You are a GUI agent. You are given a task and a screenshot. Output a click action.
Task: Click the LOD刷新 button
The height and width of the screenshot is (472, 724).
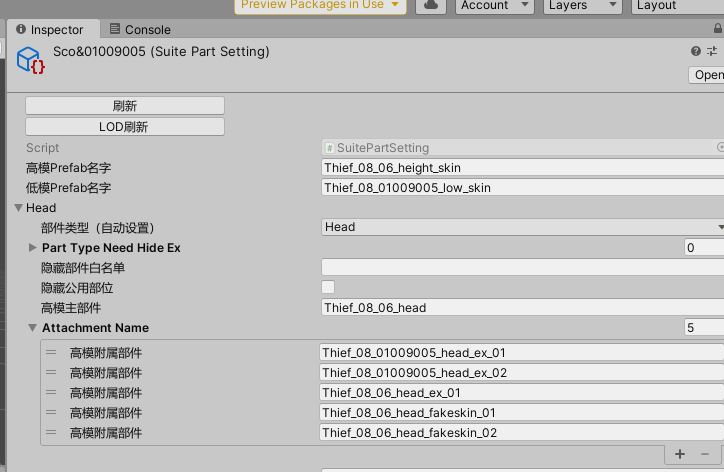[125, 127]
